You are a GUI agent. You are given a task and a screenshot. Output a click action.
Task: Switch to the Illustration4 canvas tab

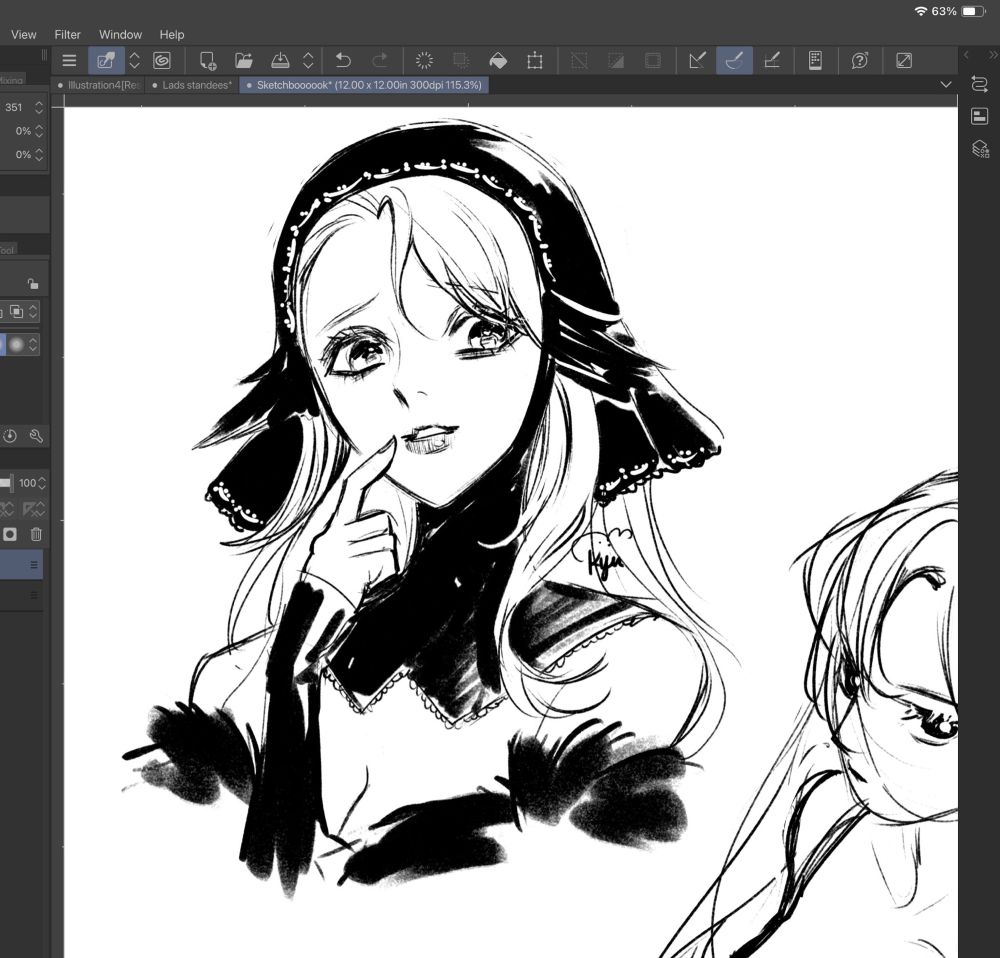(x=98, y=85)
